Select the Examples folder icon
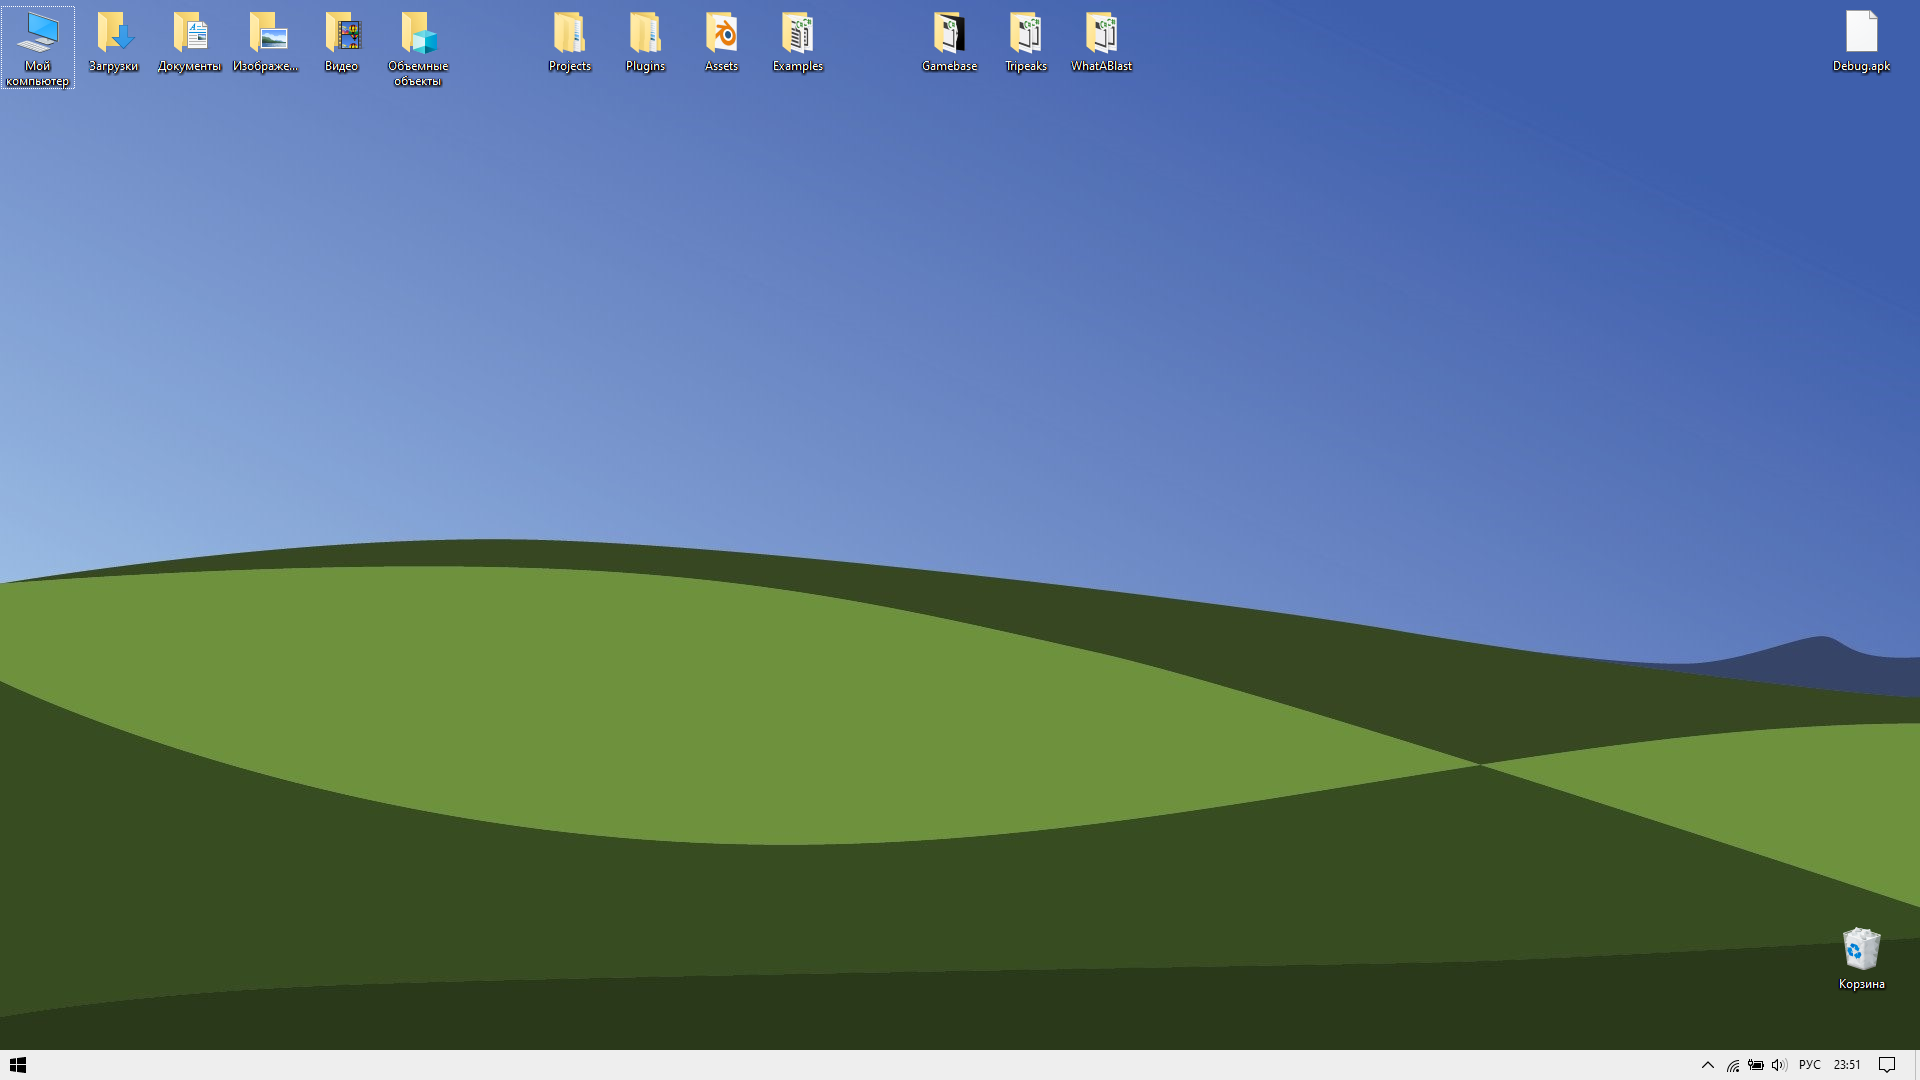 (798, 42)
